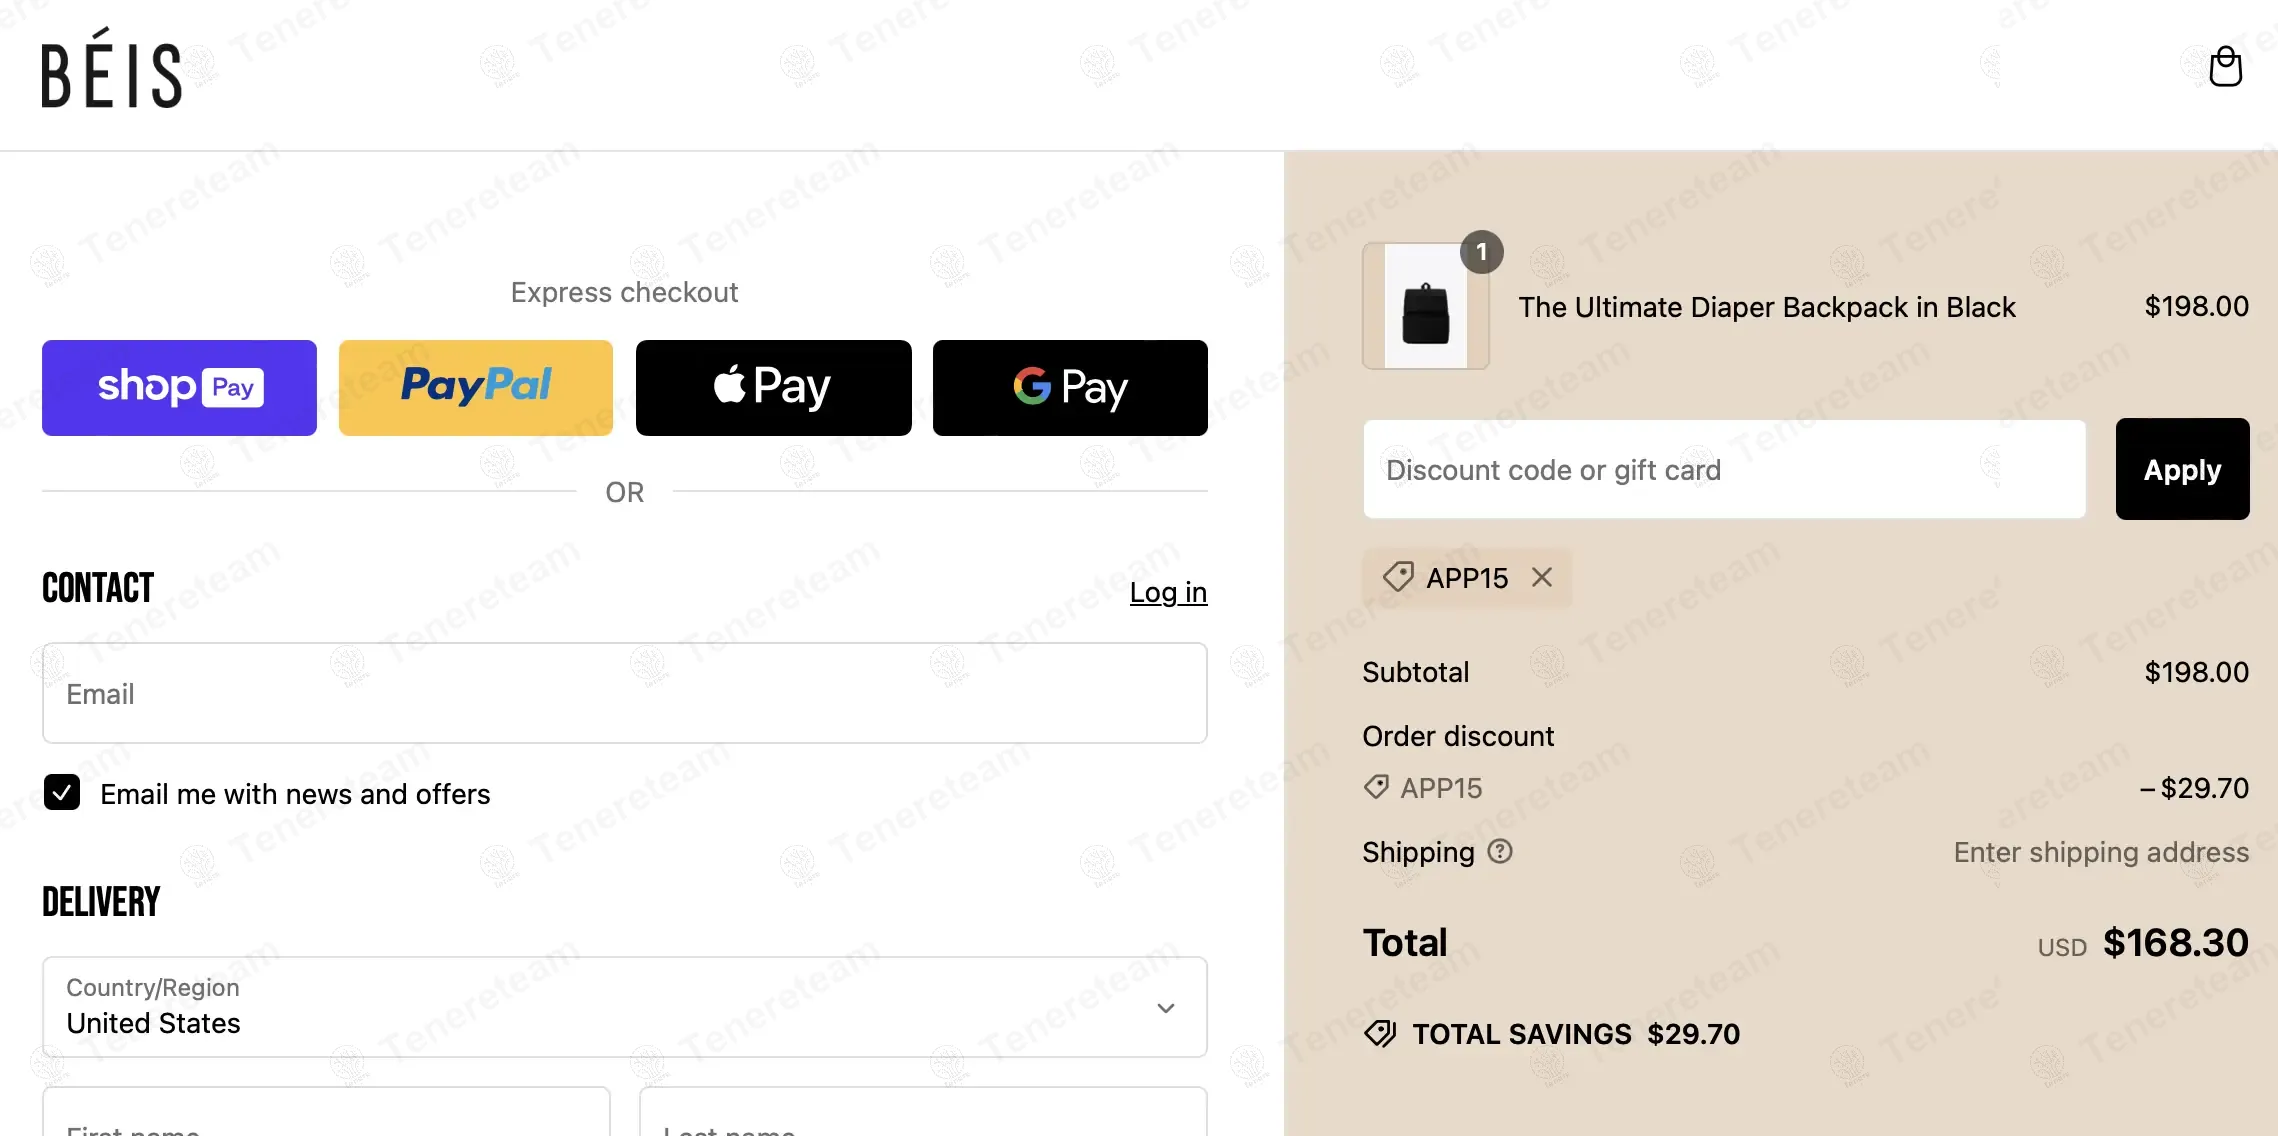Click the APP15 tag icon chip
Image resolution: width=2278 pixels, height=1136 pixels.
[x=1397, y=577]
